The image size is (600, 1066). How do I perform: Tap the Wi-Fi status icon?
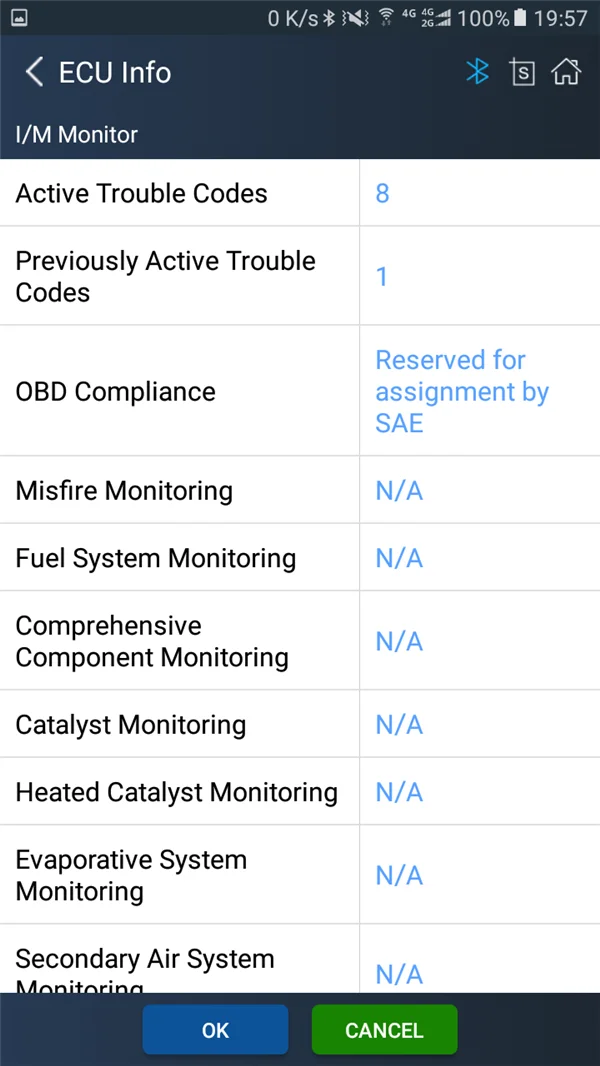(387, 18)
